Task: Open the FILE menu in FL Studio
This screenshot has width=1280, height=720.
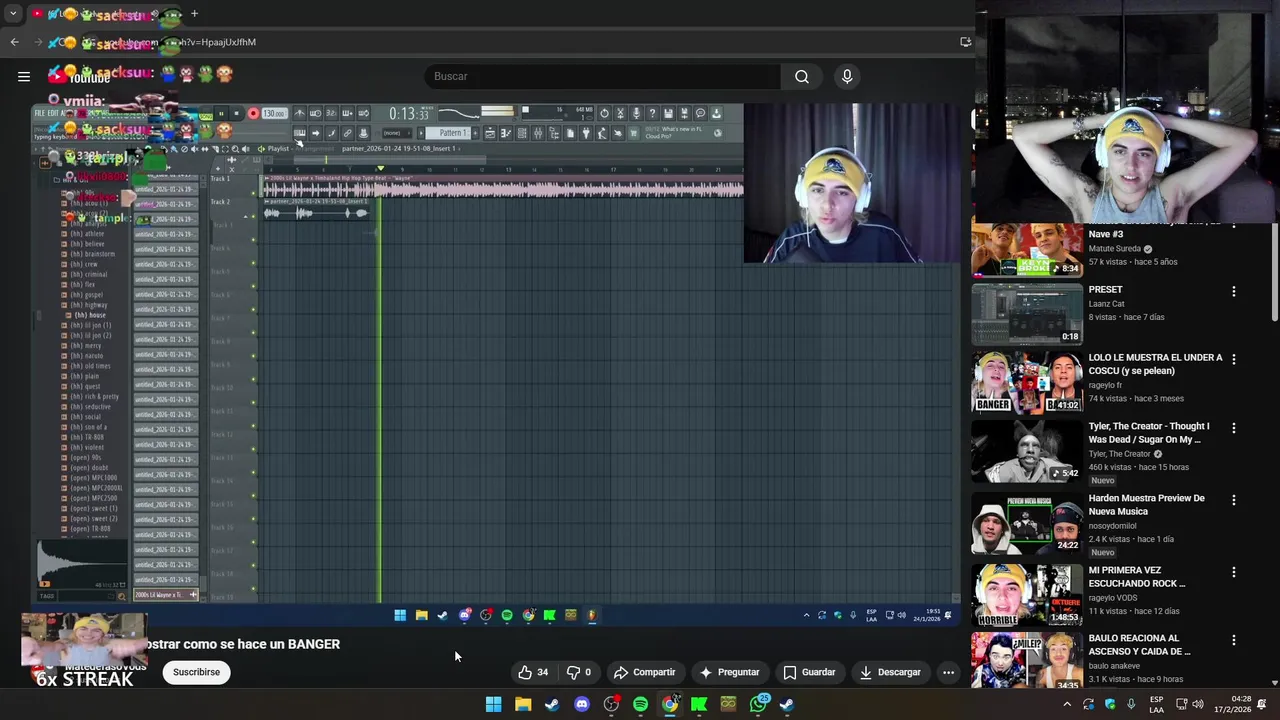Action: [40, 112]
